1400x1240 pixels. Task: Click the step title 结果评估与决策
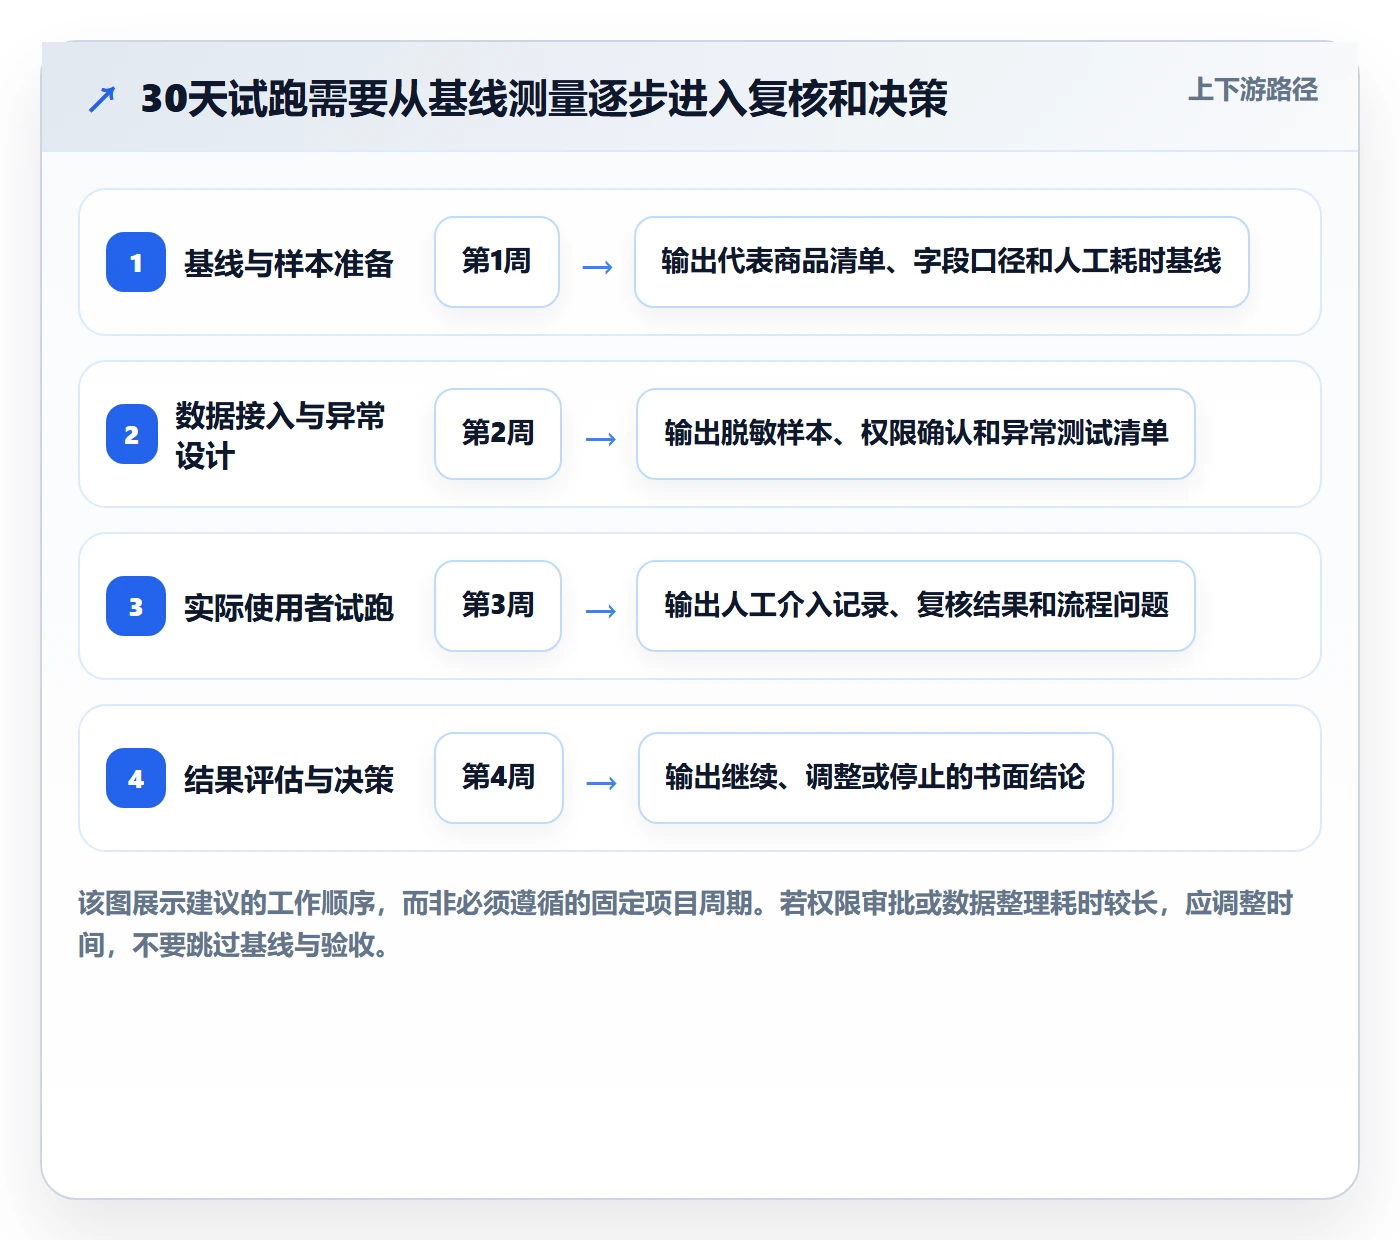click(x=289, y=780)
